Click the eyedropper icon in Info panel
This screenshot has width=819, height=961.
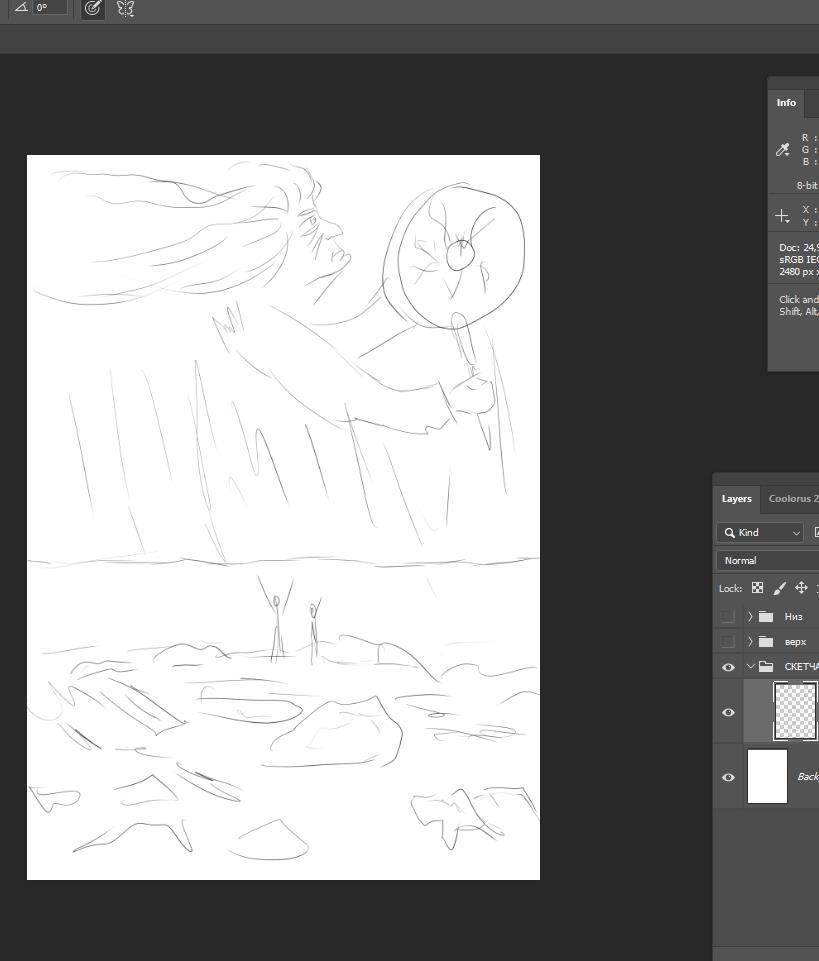pos(783,149)
